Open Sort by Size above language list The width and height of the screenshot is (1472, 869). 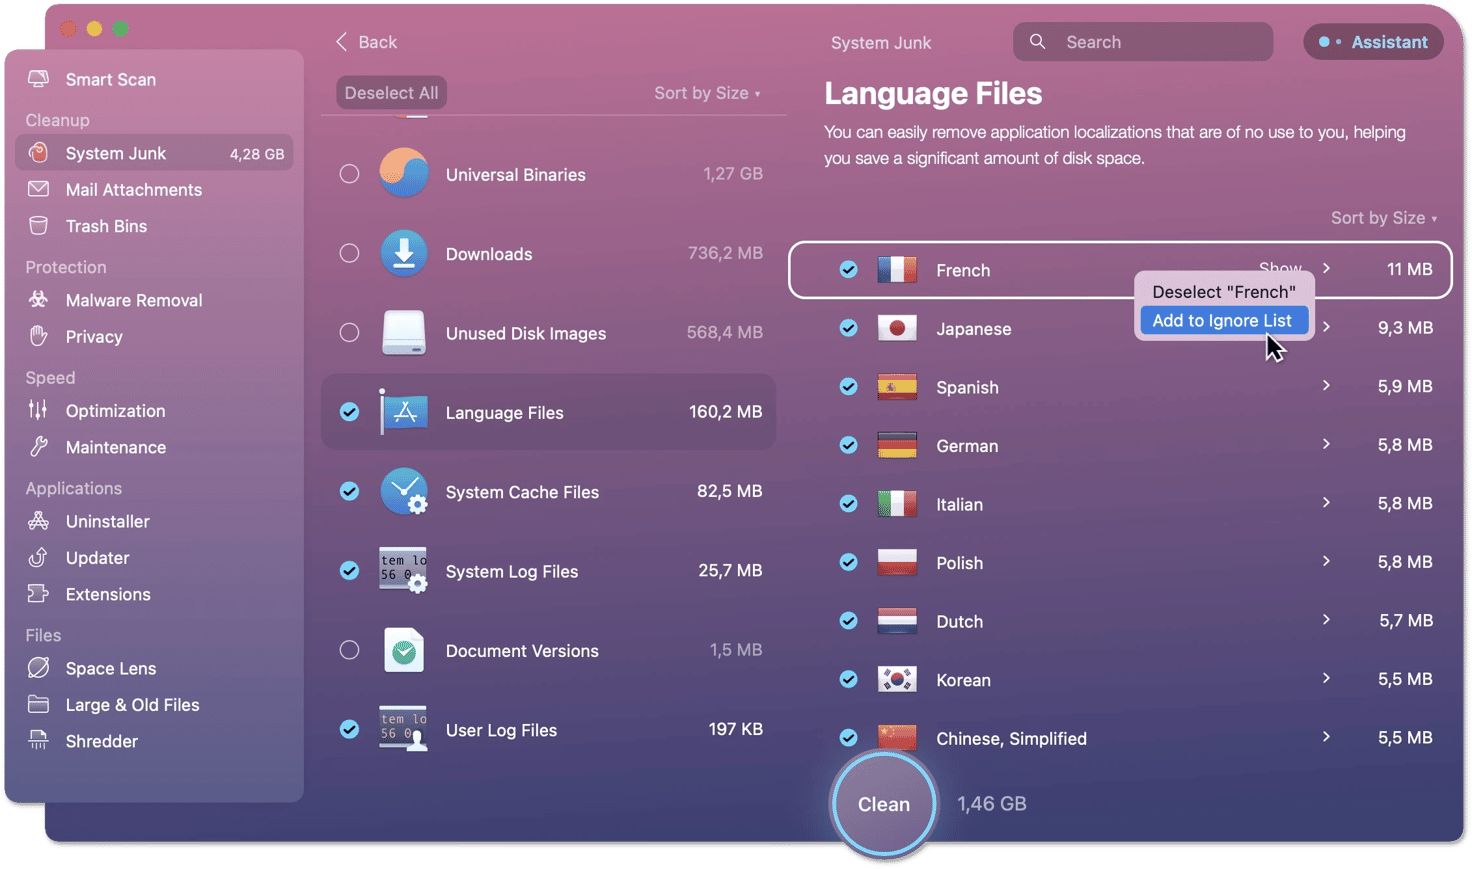[1383, 218]
